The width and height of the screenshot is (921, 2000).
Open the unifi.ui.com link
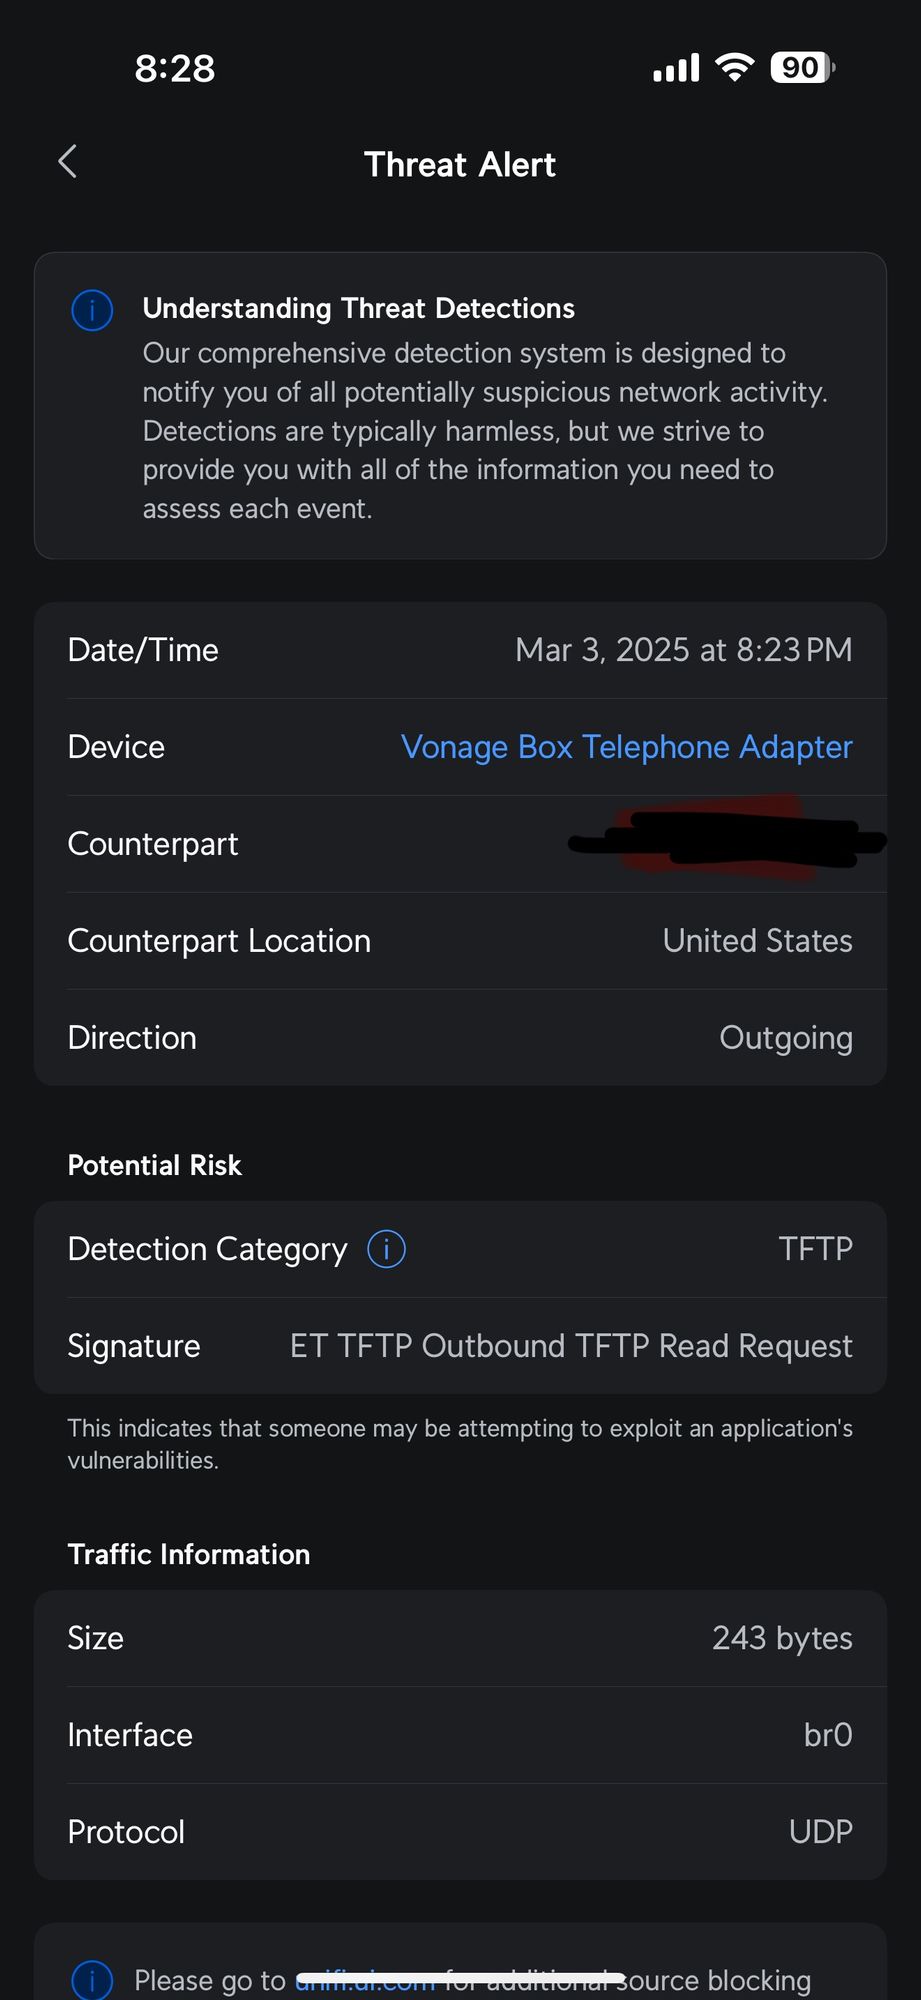(x=365, y=1981)
